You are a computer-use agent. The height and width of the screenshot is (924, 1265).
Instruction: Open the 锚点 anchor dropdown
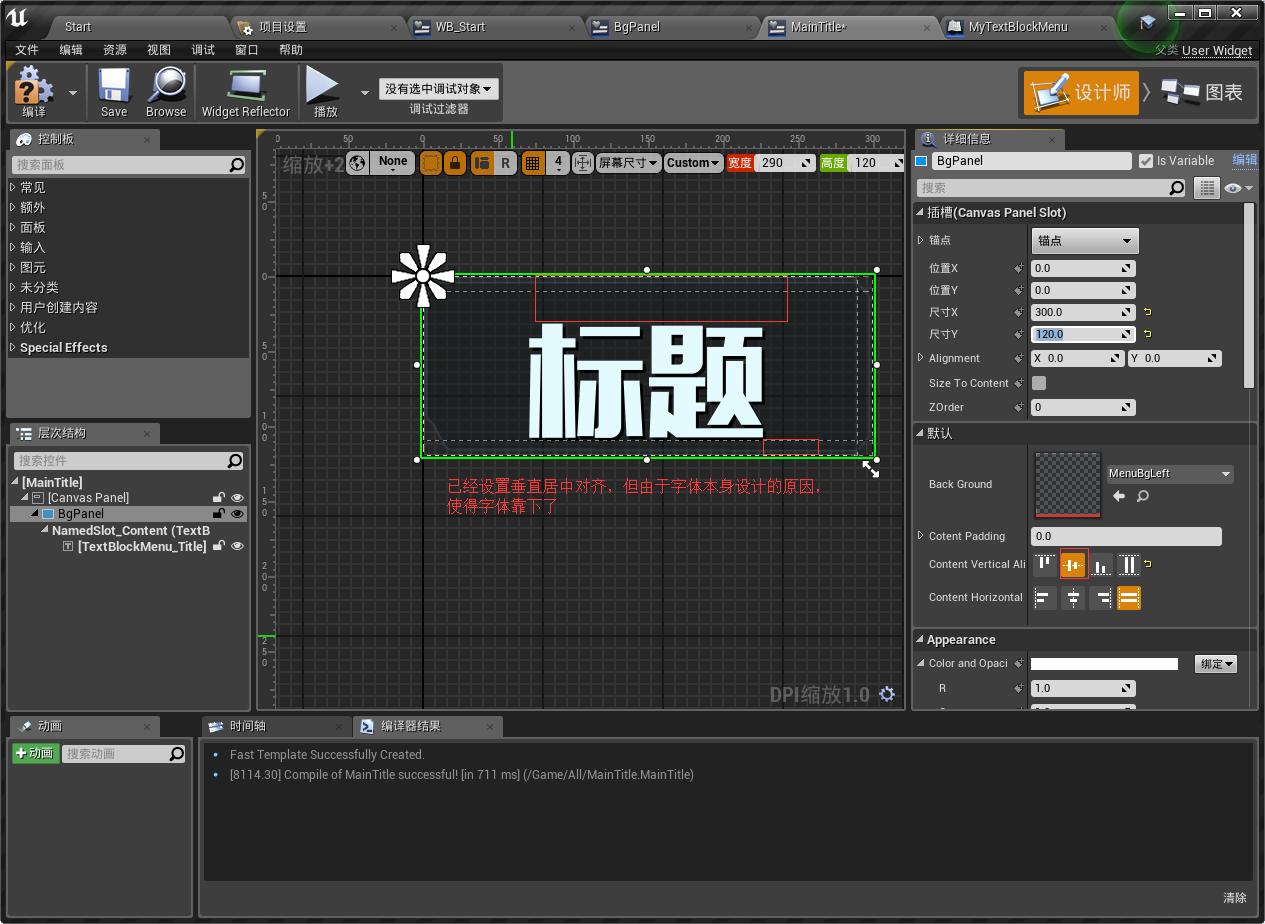(x=1084, y=240)
